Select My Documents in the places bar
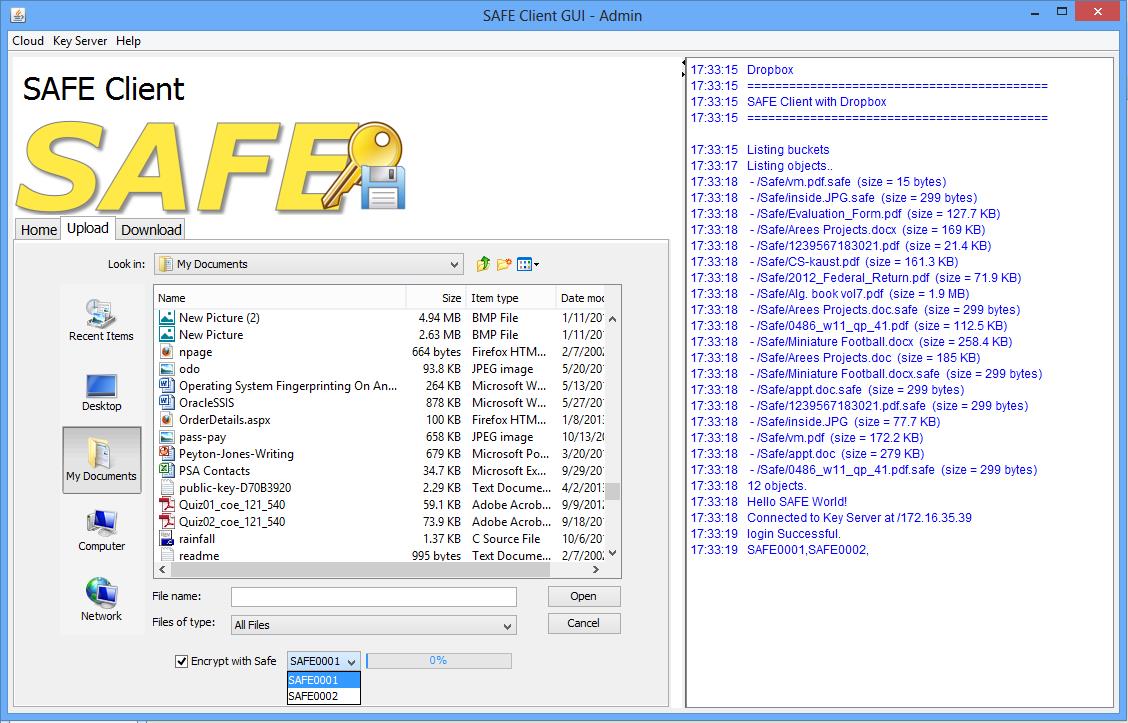The width and height of the screenshot is (1128, 723). (x=101, y=460)
